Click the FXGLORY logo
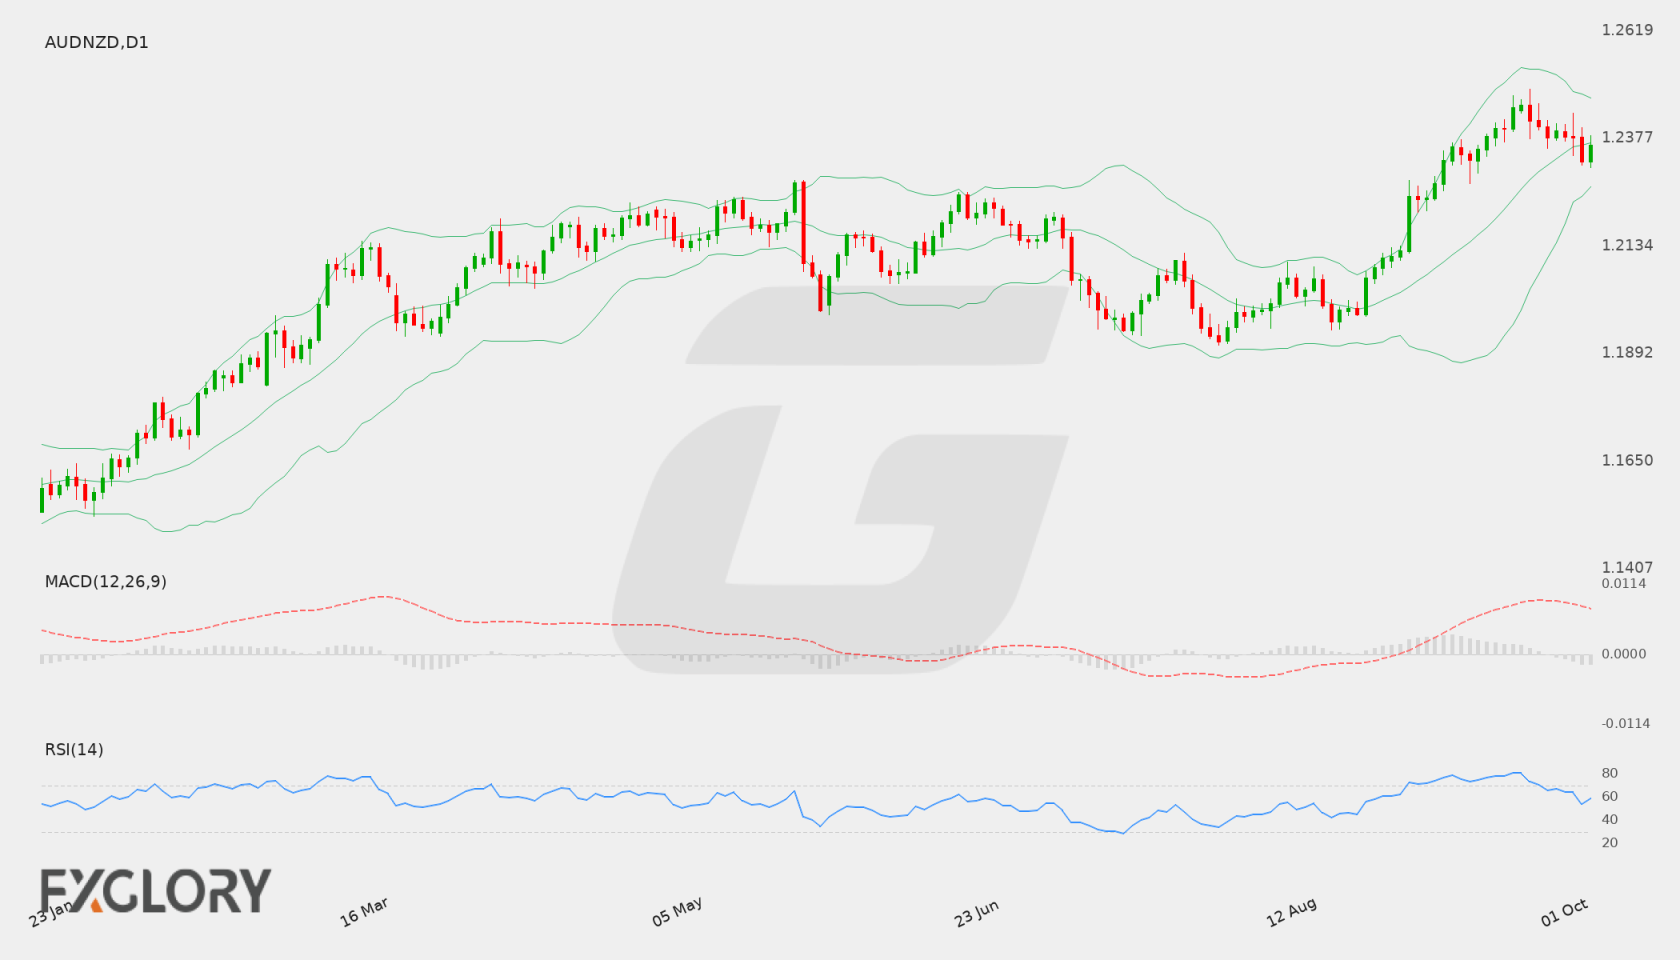The width and height of the screenshot is (1680, 960). click(155, 890)
